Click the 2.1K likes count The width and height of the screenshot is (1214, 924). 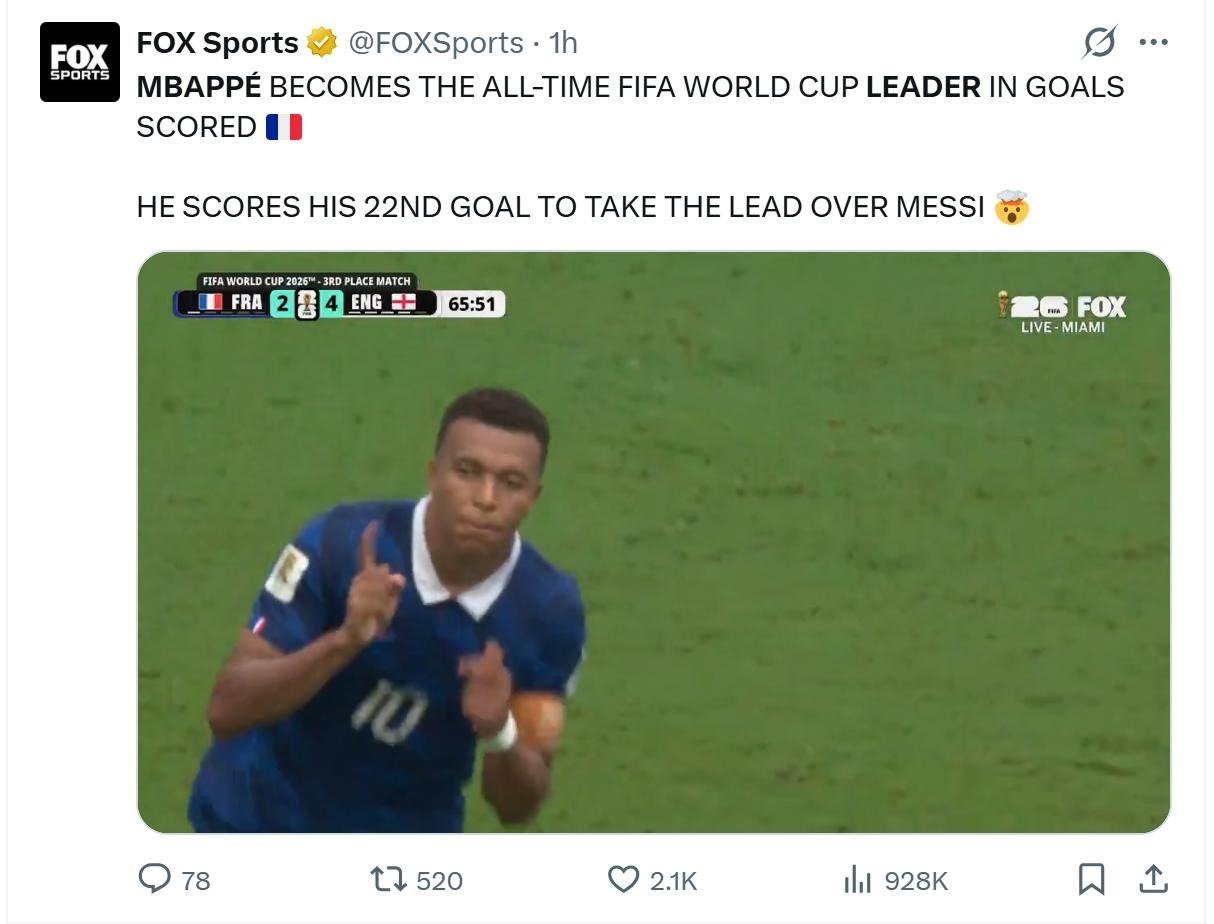point(673,881)
